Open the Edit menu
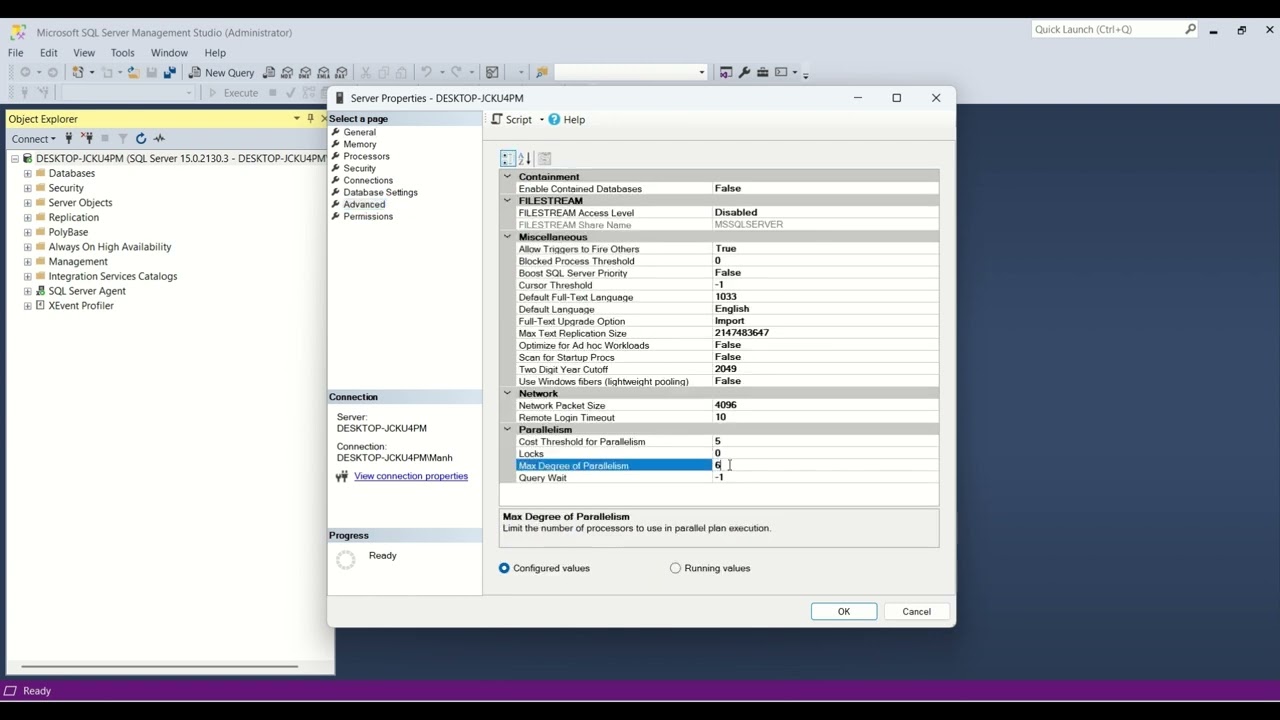 (x=48, y=52)
